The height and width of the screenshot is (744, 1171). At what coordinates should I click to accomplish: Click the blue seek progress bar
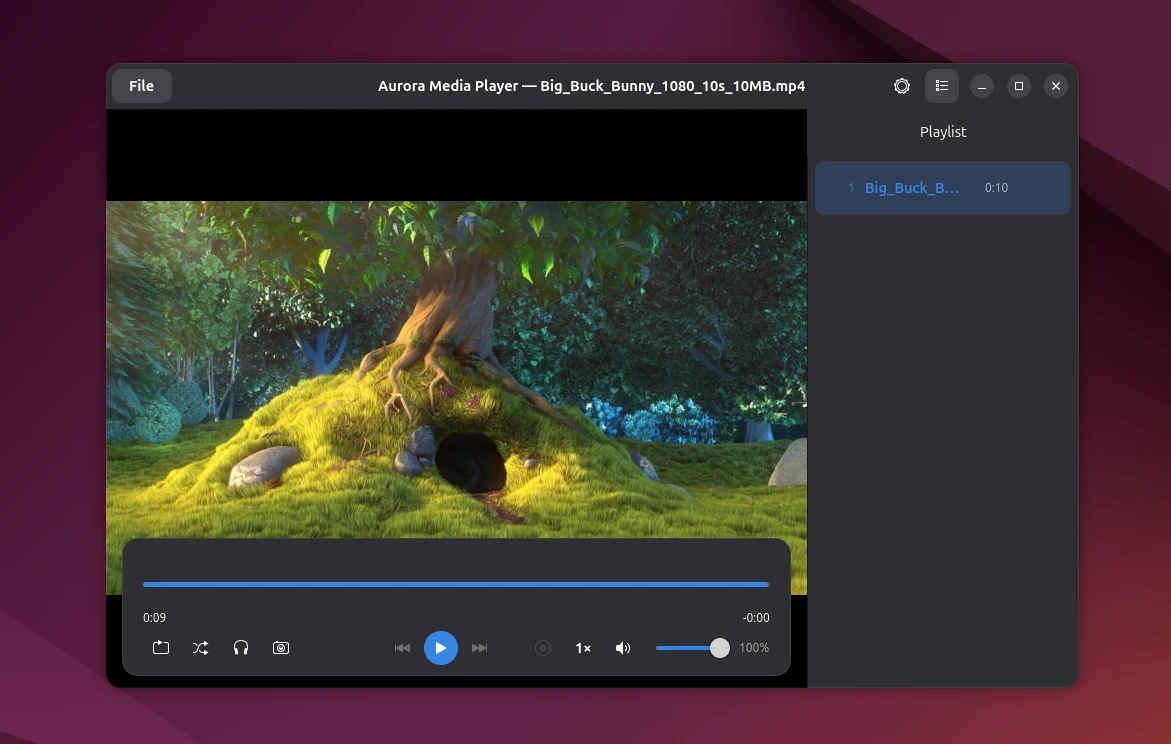pos(456,584)
